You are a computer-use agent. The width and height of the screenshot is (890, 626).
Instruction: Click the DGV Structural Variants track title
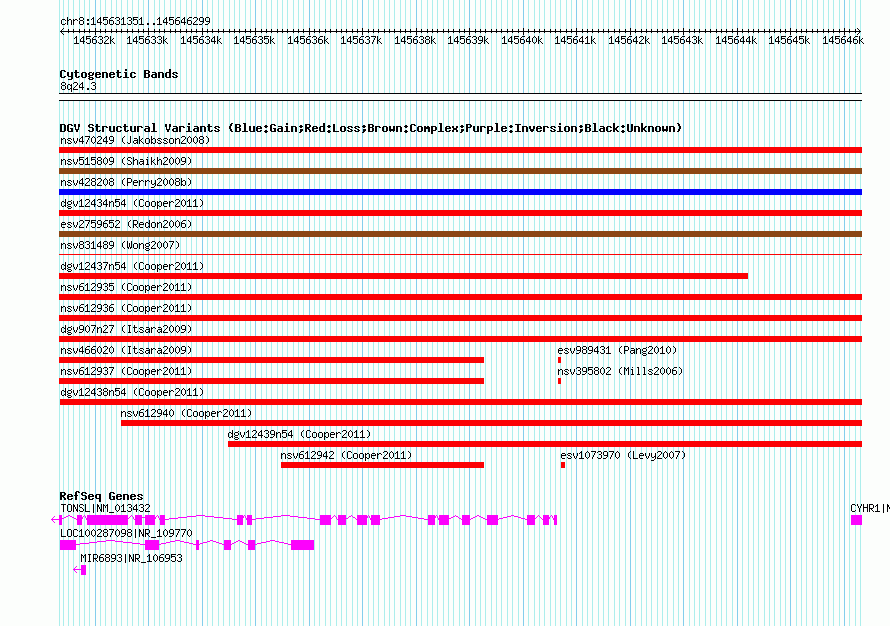click(371, 128)
